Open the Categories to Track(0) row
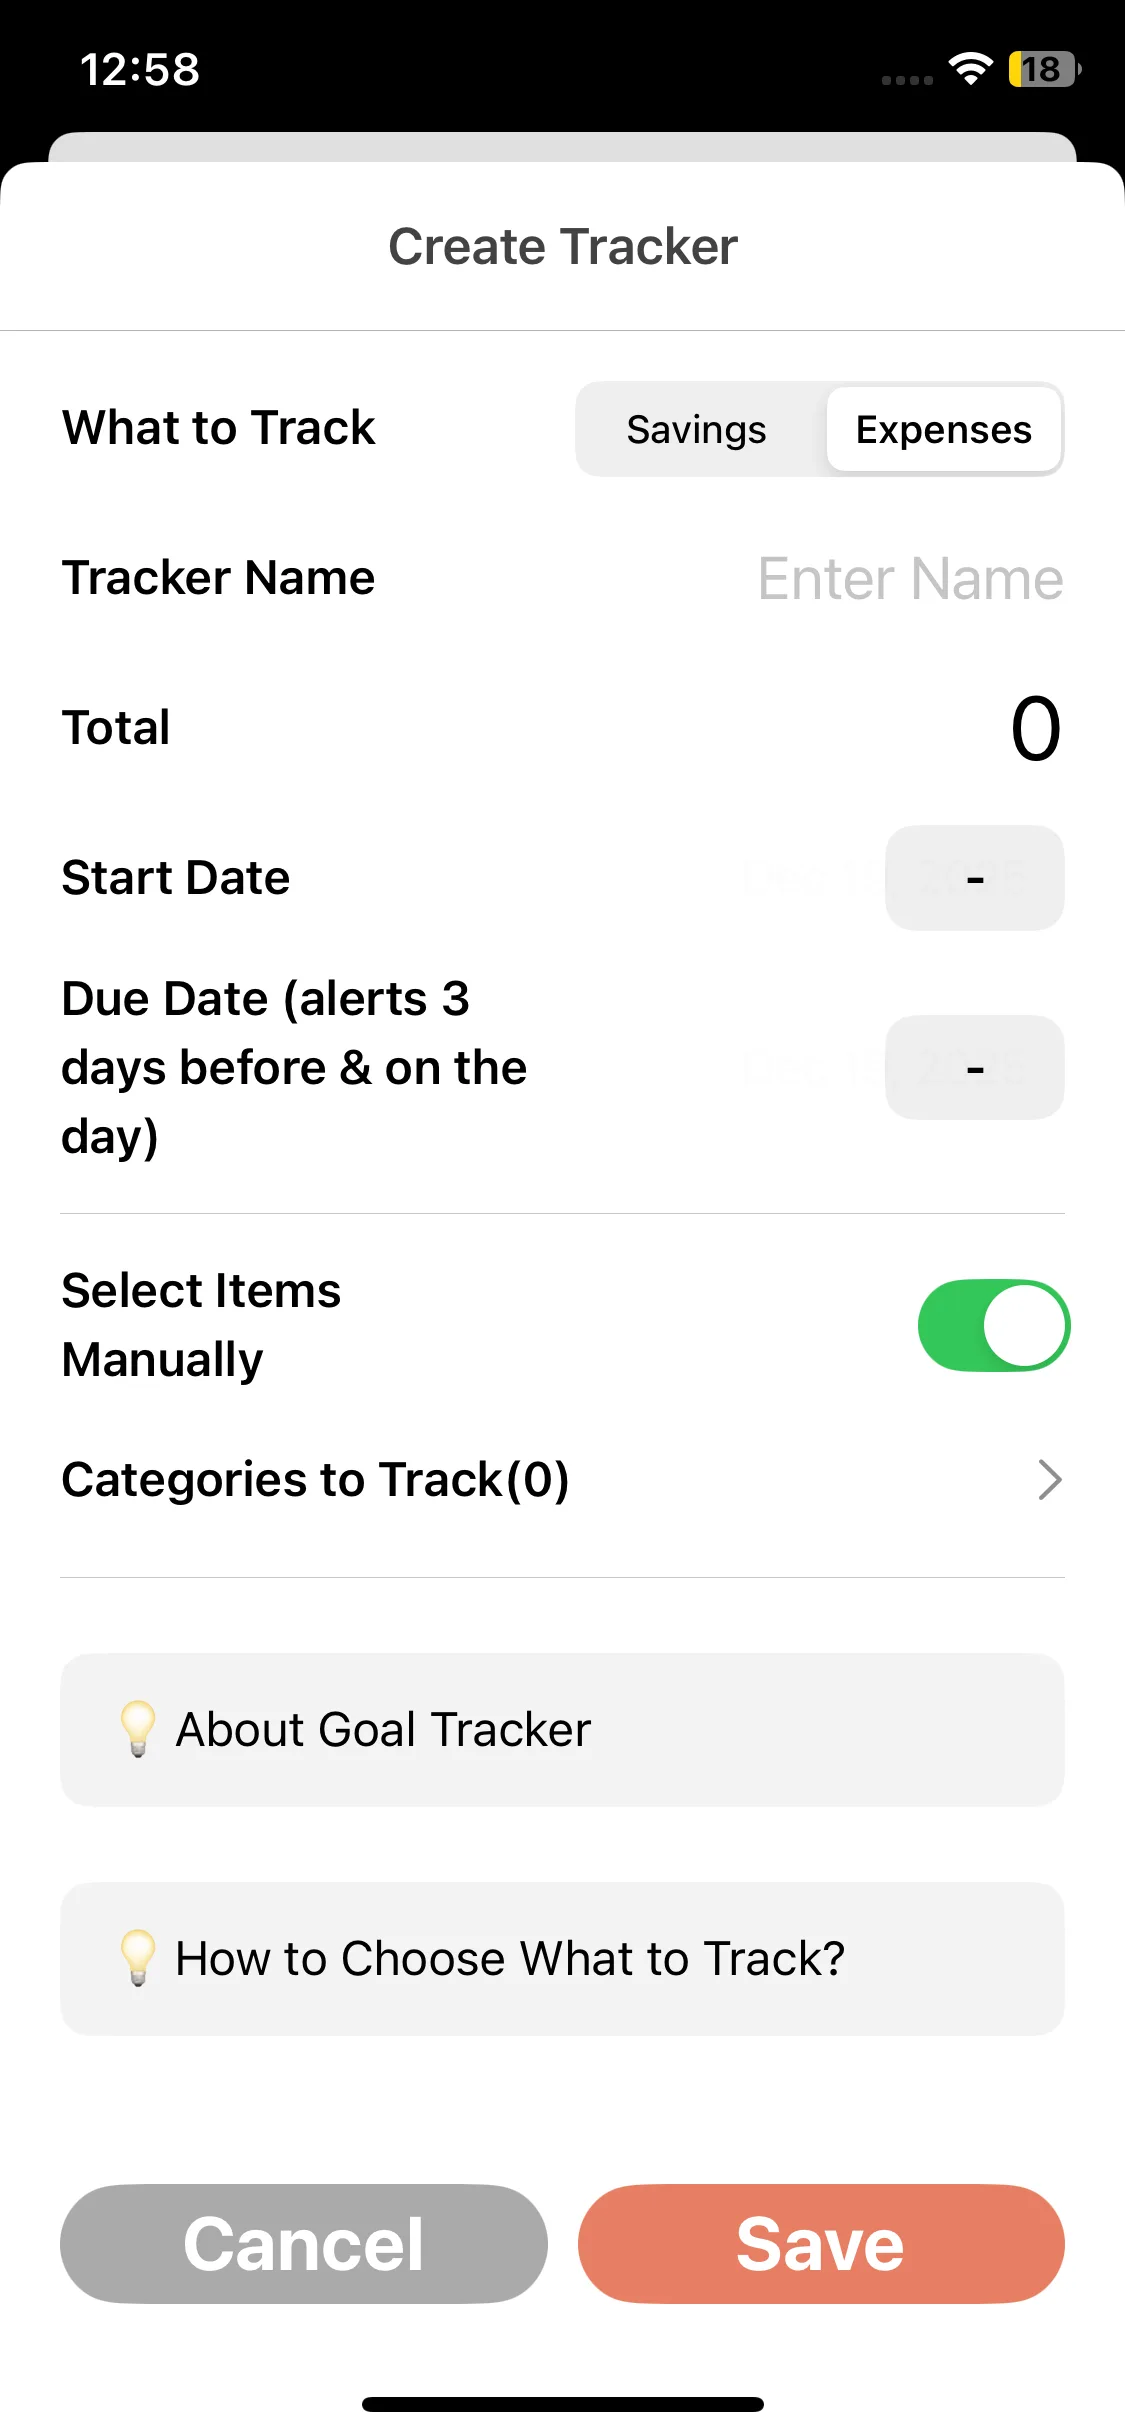The image size is (1125, 2436). (x=316, y=1480)
